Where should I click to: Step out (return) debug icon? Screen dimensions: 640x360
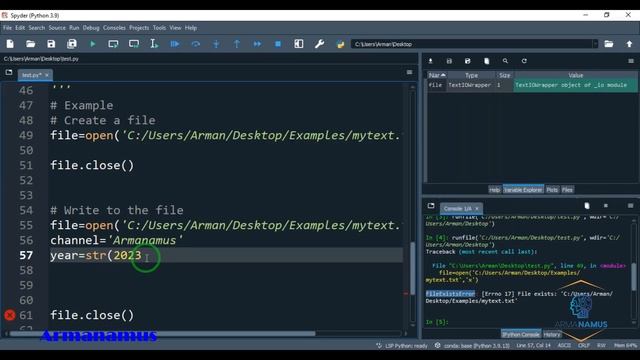click(237, 44)
